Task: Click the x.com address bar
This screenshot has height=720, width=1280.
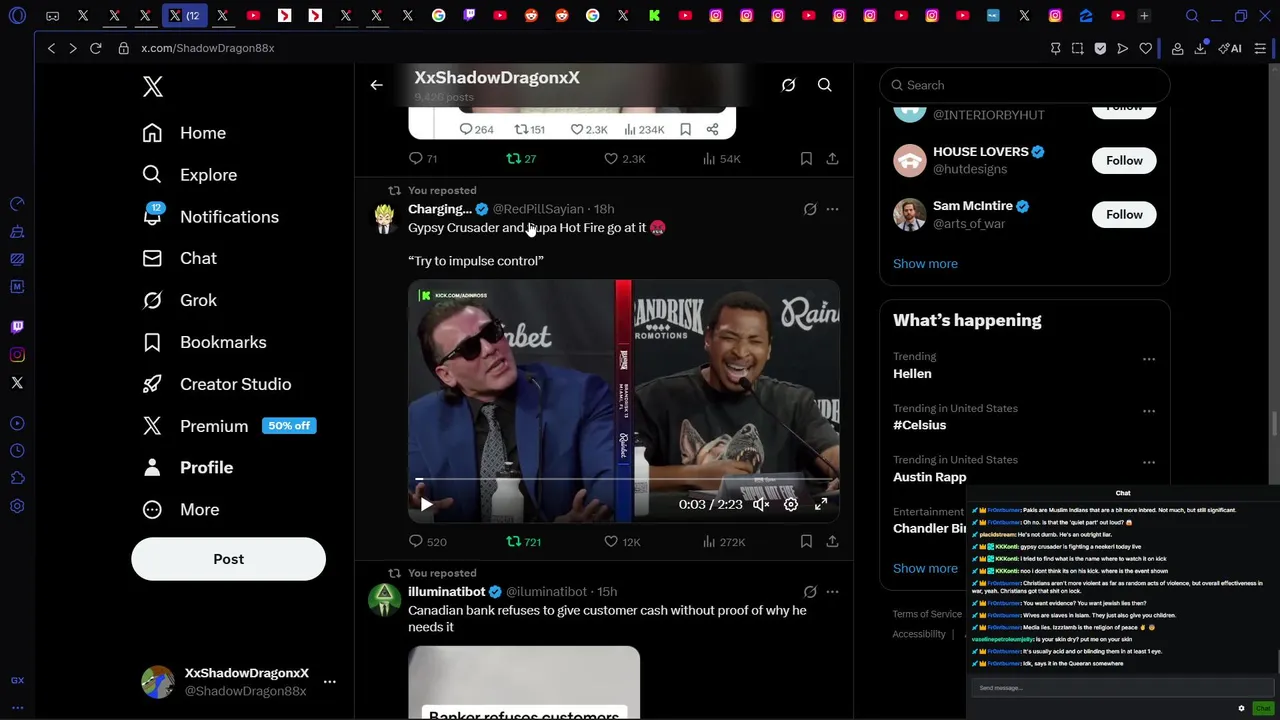Action: pos(207,48)
